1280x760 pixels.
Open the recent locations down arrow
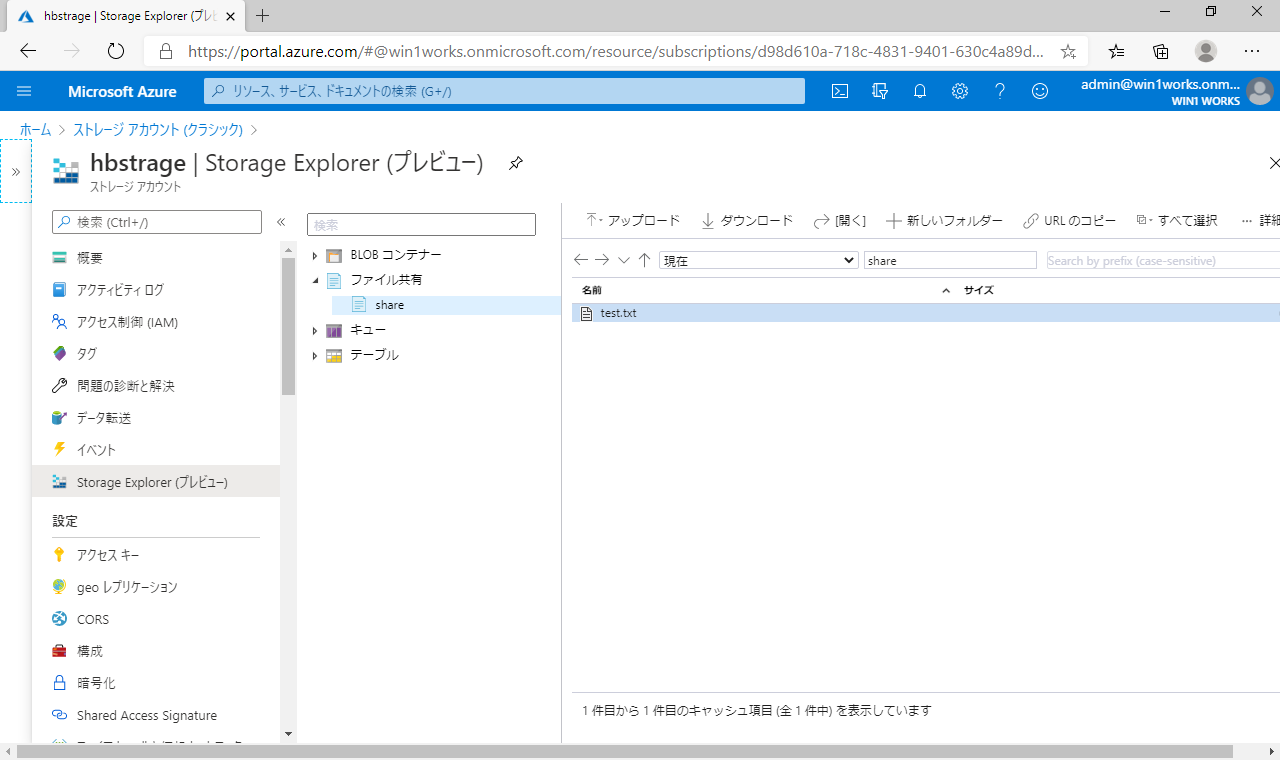pos(624,260)
